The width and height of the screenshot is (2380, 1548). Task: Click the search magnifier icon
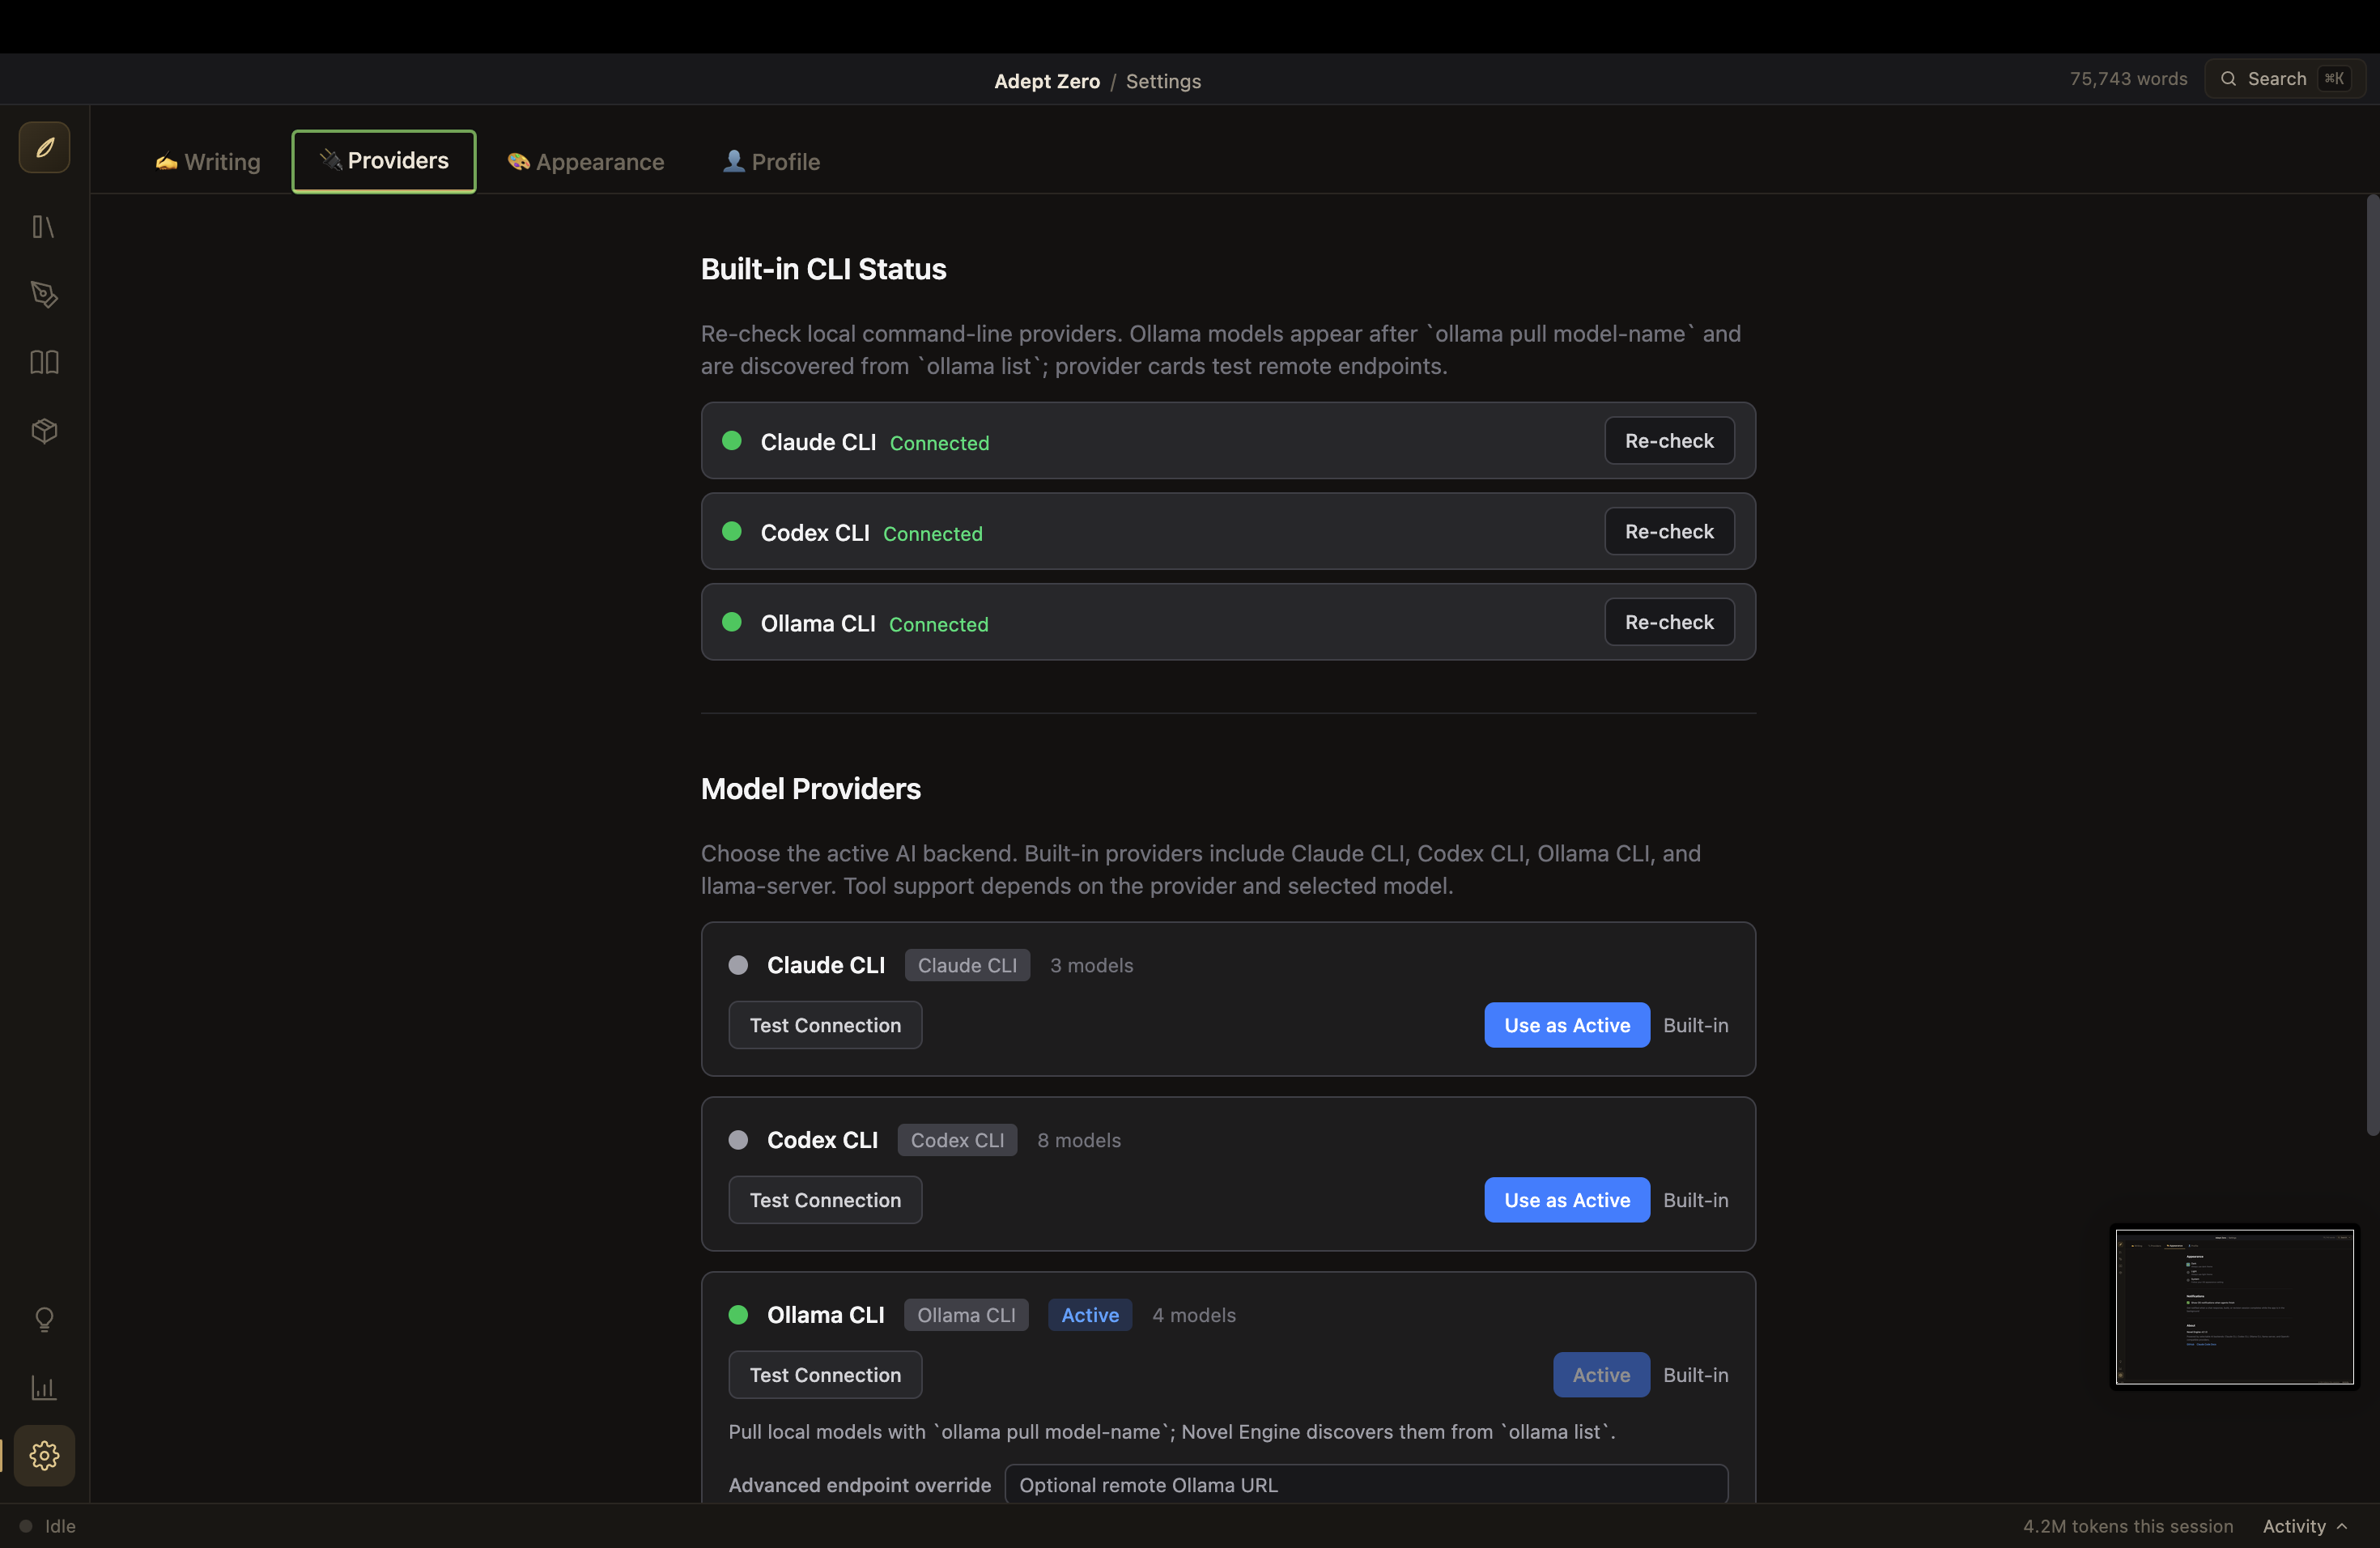pos(2228,79)
